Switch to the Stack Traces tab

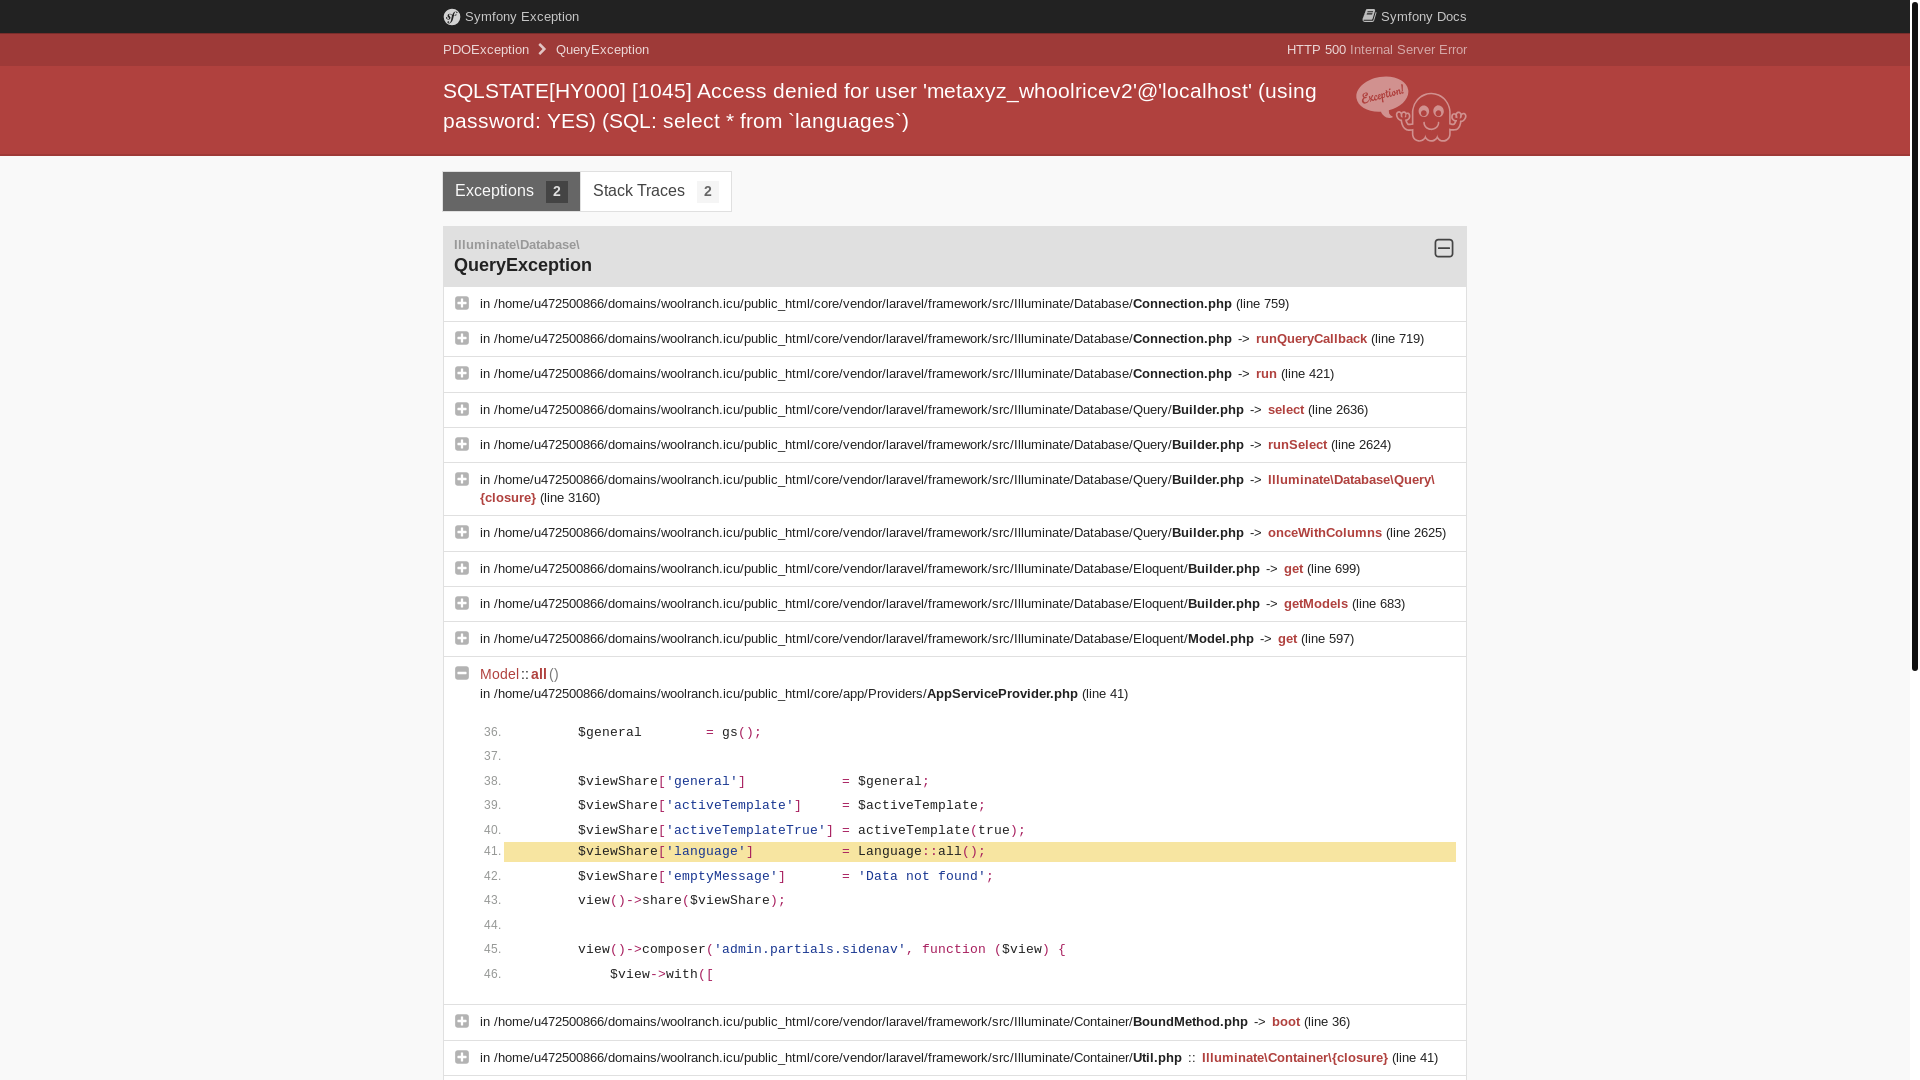point(656,191)
